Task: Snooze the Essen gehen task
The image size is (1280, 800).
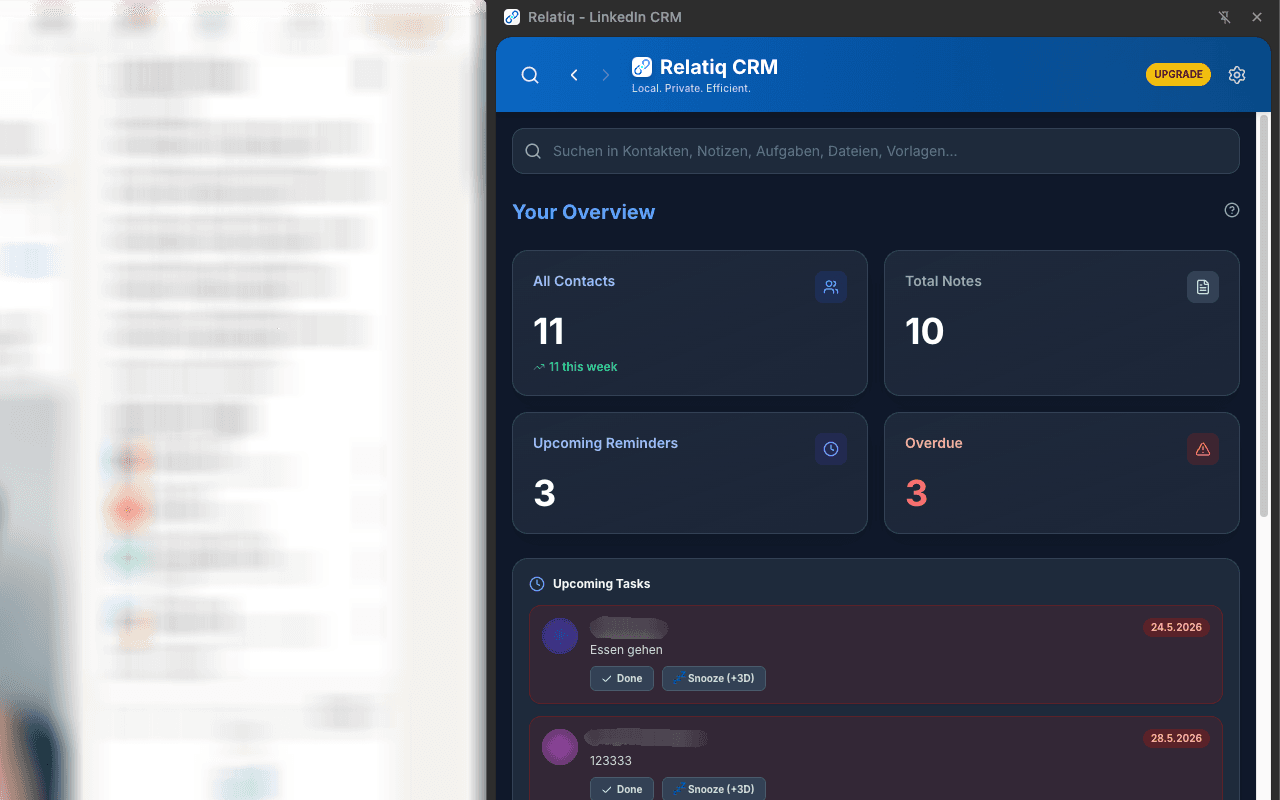Action: (714, 678)
